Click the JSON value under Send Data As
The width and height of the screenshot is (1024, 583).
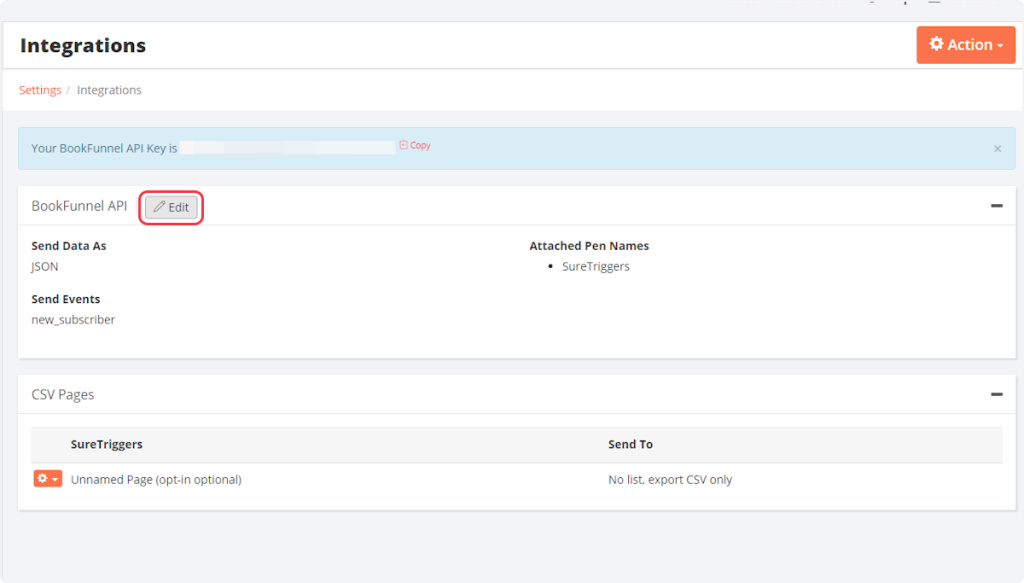45,267
